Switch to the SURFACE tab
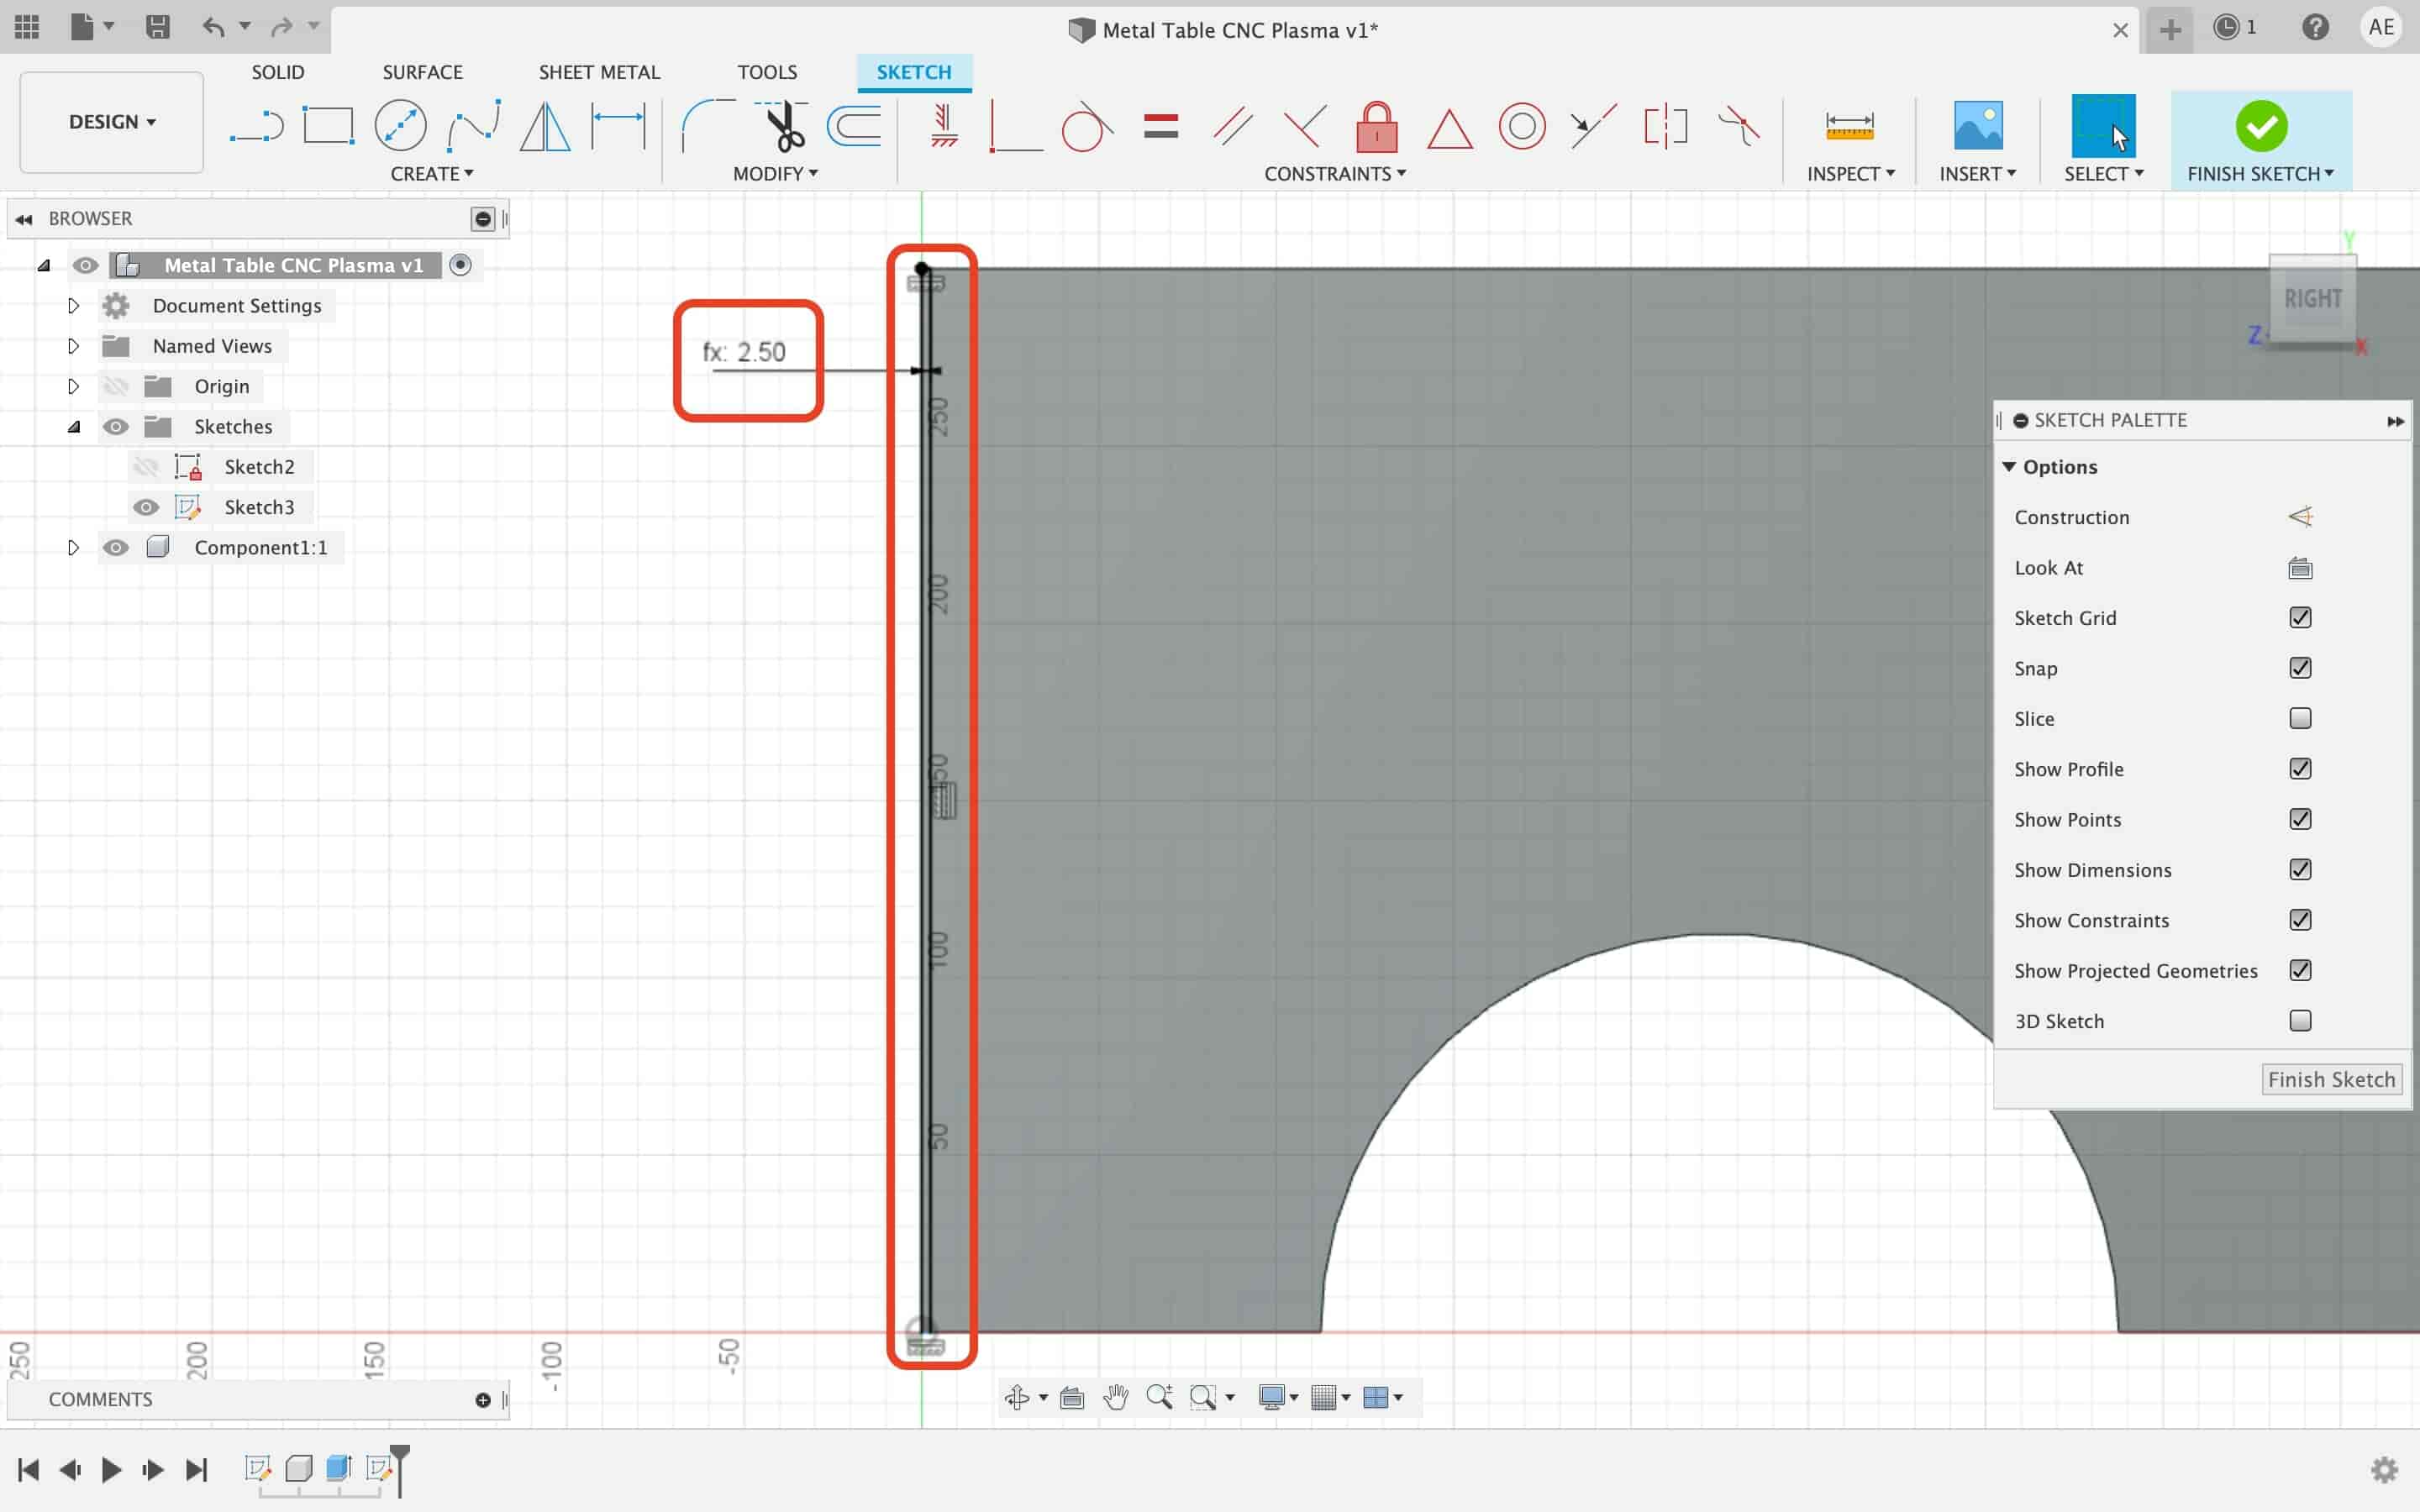 point(422,72)
